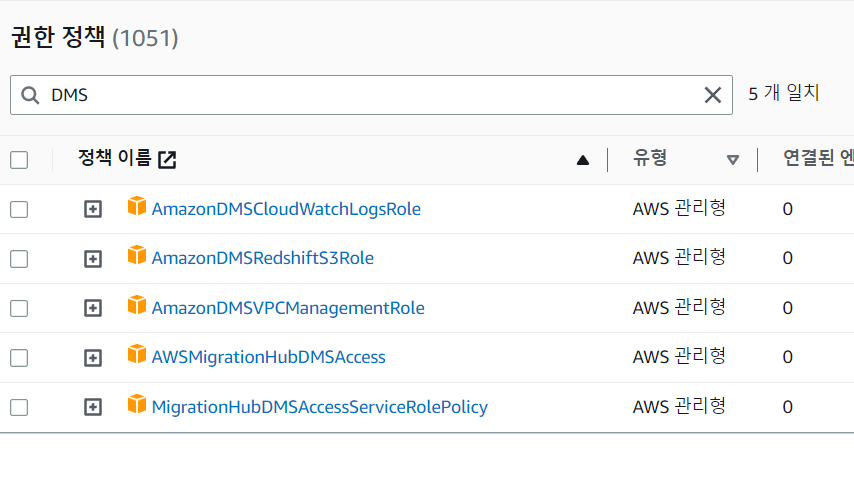854x486 pixels.
Task: Open the external link icon beside 정책 이름
Action: 167,160
